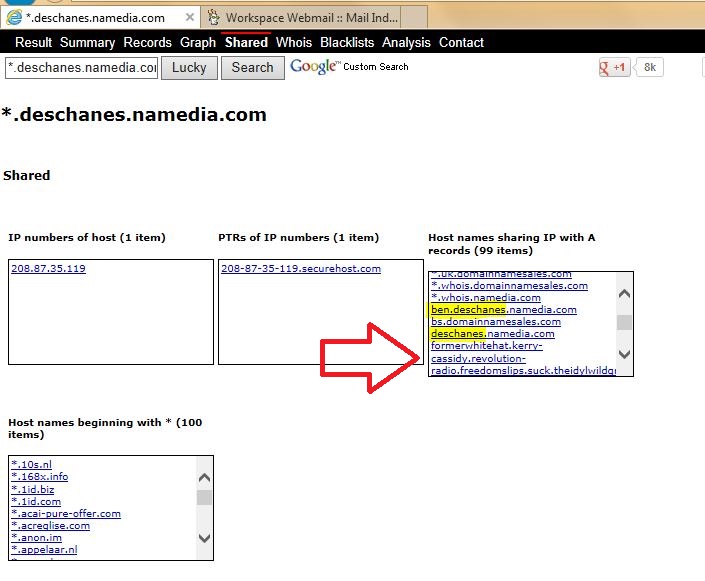705x581 pixels.
Task: Open the 208-87-35-119.securehost.com PTR link
Action: (x=300, y=269)
